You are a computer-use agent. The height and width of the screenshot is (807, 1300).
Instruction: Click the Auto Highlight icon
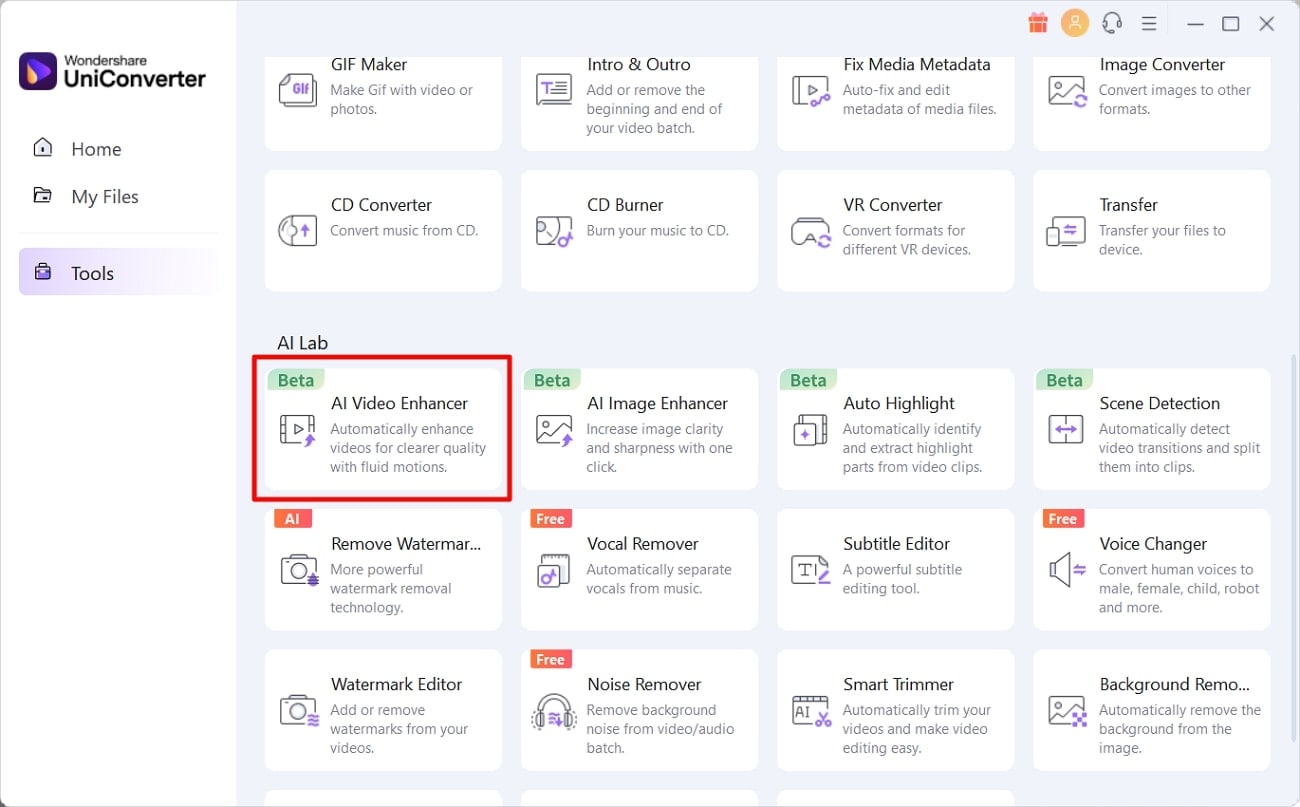pos(810,430)
